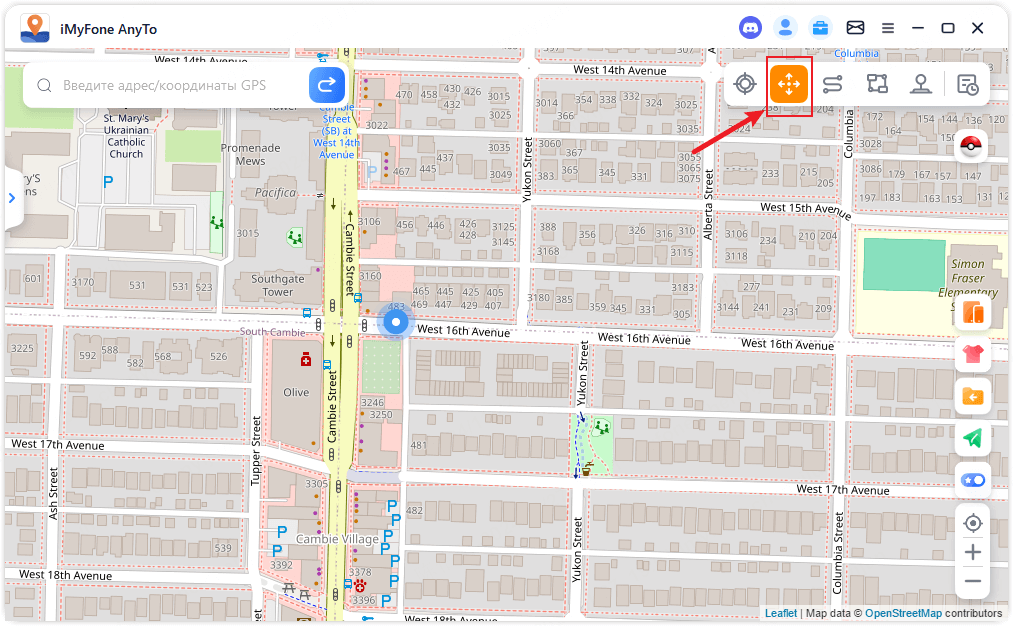The image size is (1013, 626).
Task: Open the orange devices panel icon
Action: coord(973,313)
